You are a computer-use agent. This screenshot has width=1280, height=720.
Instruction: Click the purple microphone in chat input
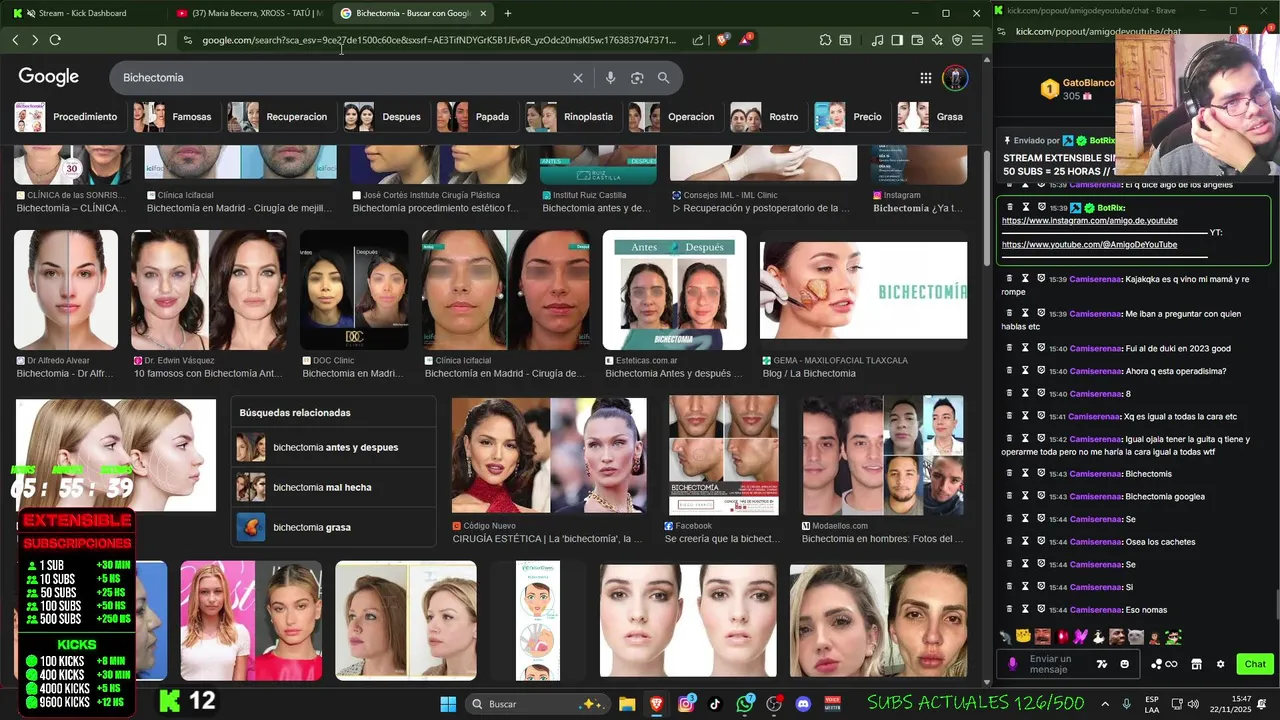pyautogui.click(x=1013, y=664)
